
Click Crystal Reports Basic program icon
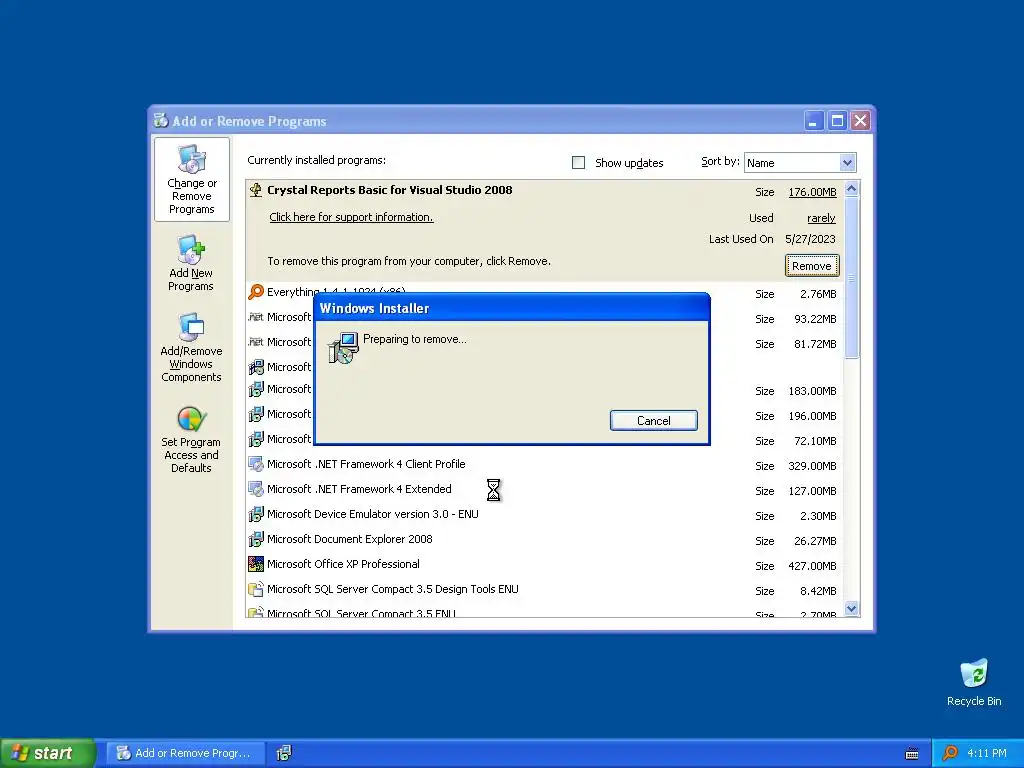point(256,190)
